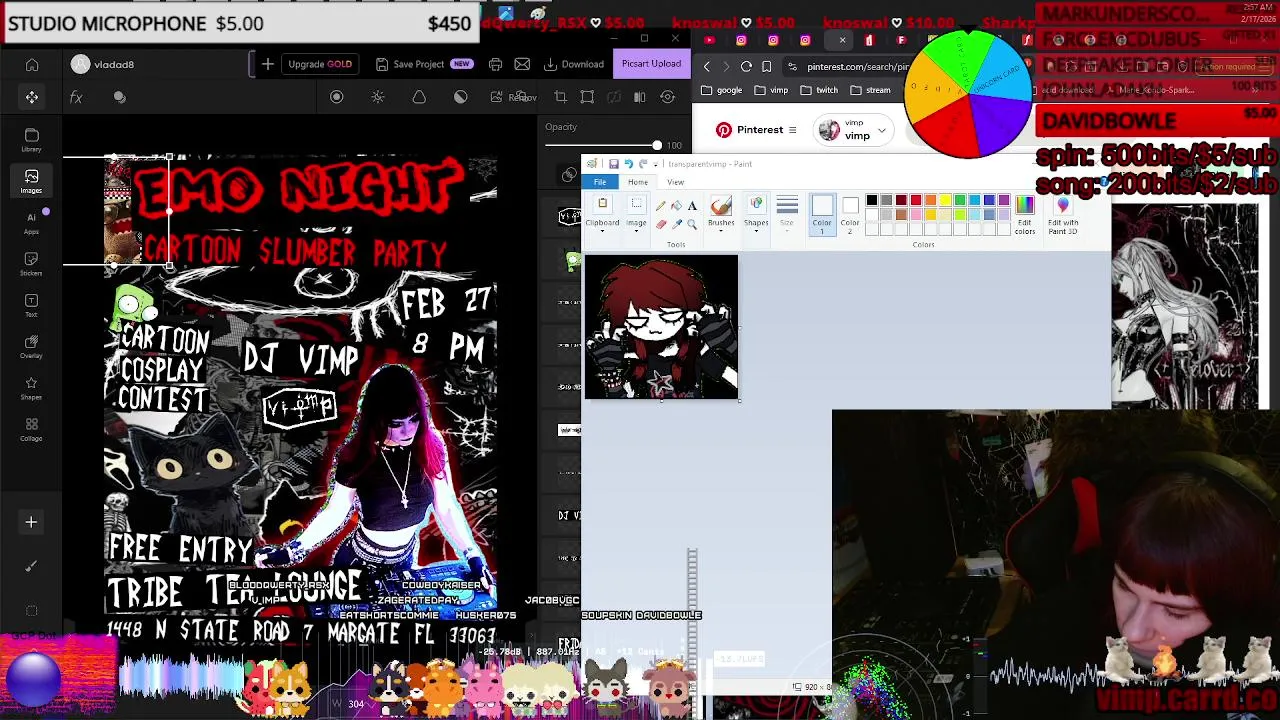Viewport: 1280px width, 720px height.
Task: Select the Color picker tool in Paint
Action: click(x=676, y=224)
